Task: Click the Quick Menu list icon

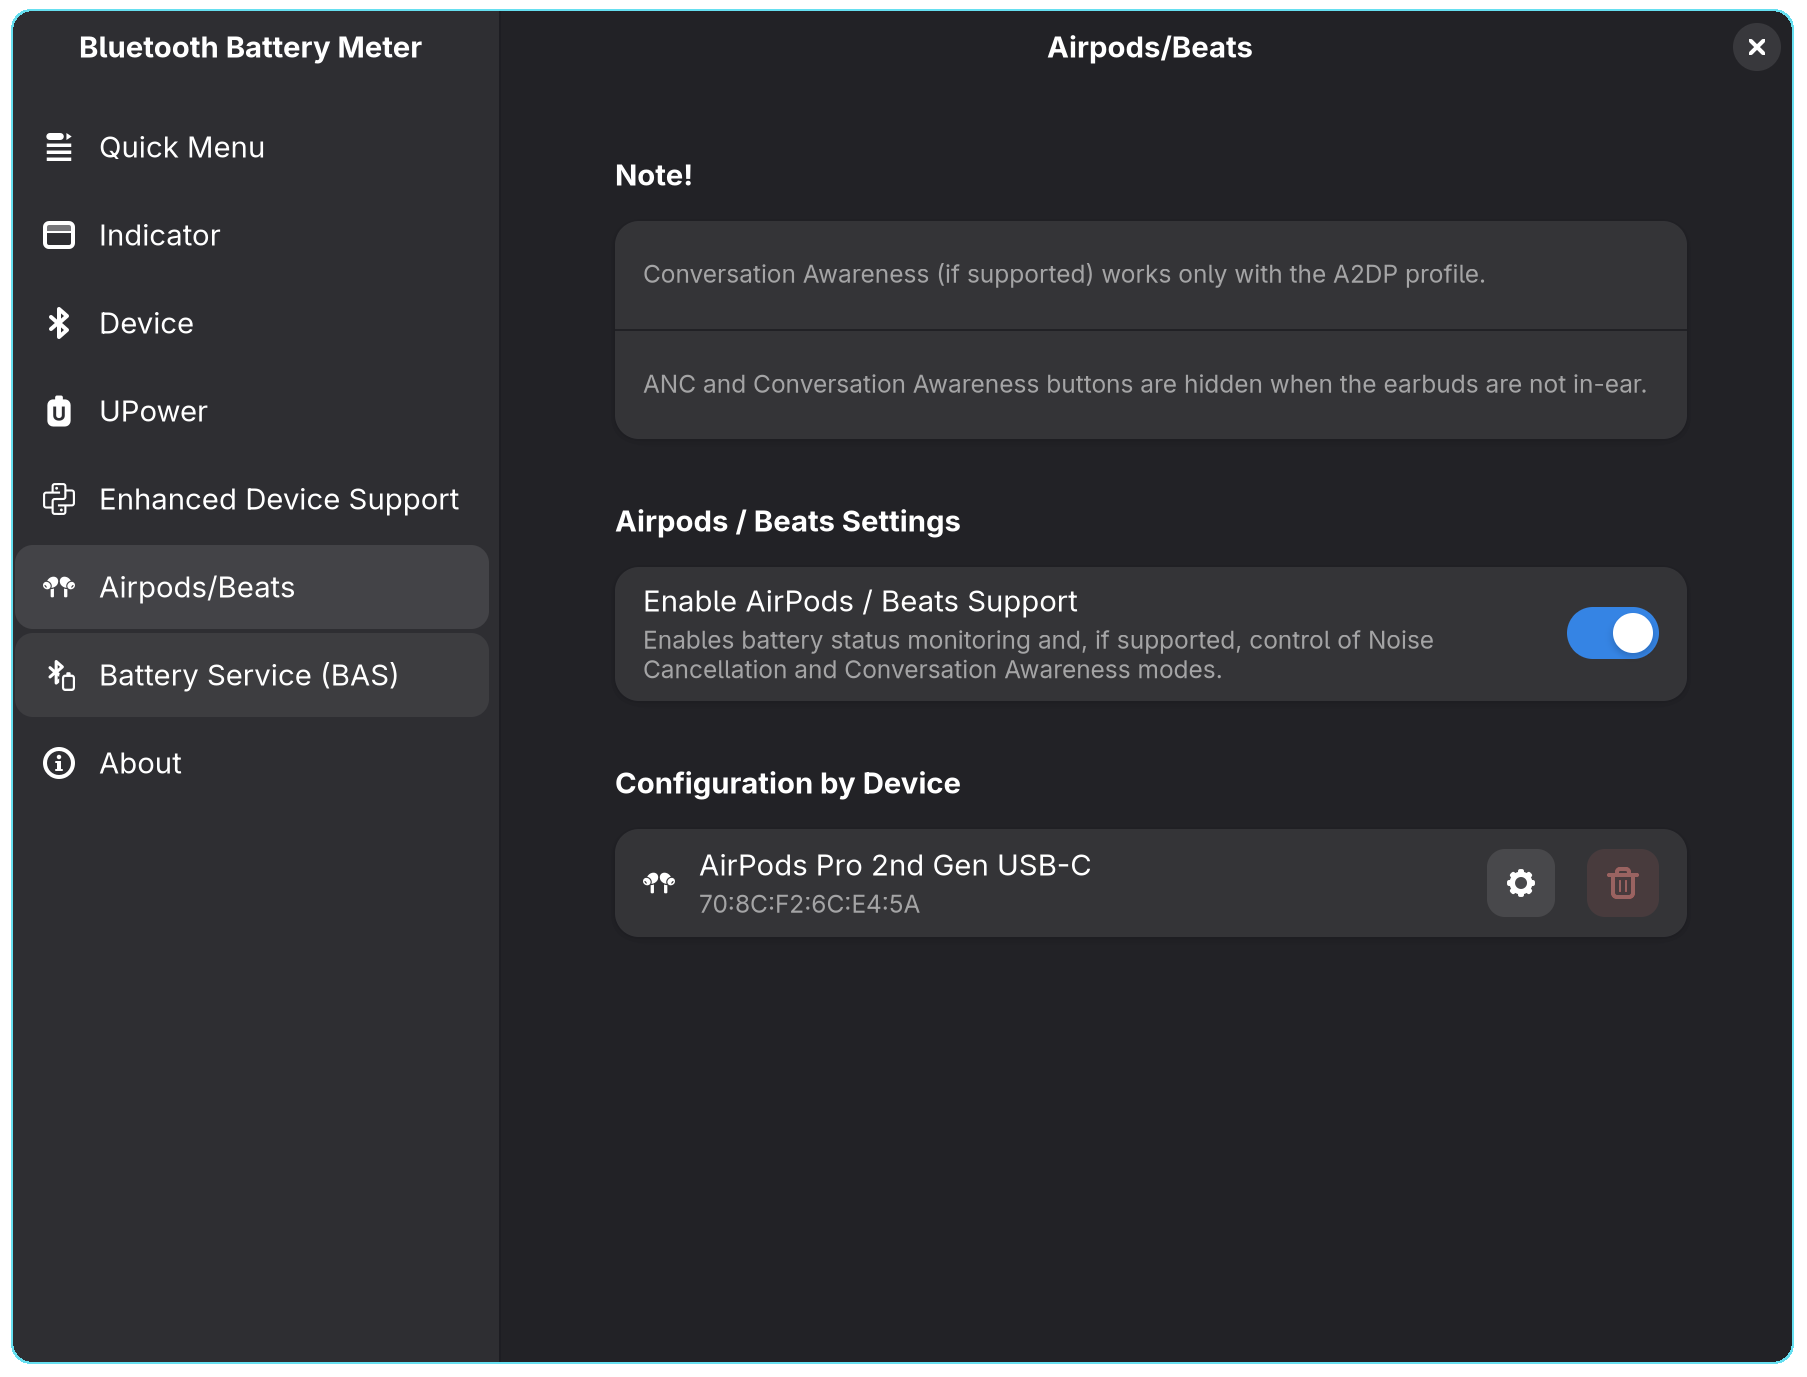Action: click(x=59, y=147)
